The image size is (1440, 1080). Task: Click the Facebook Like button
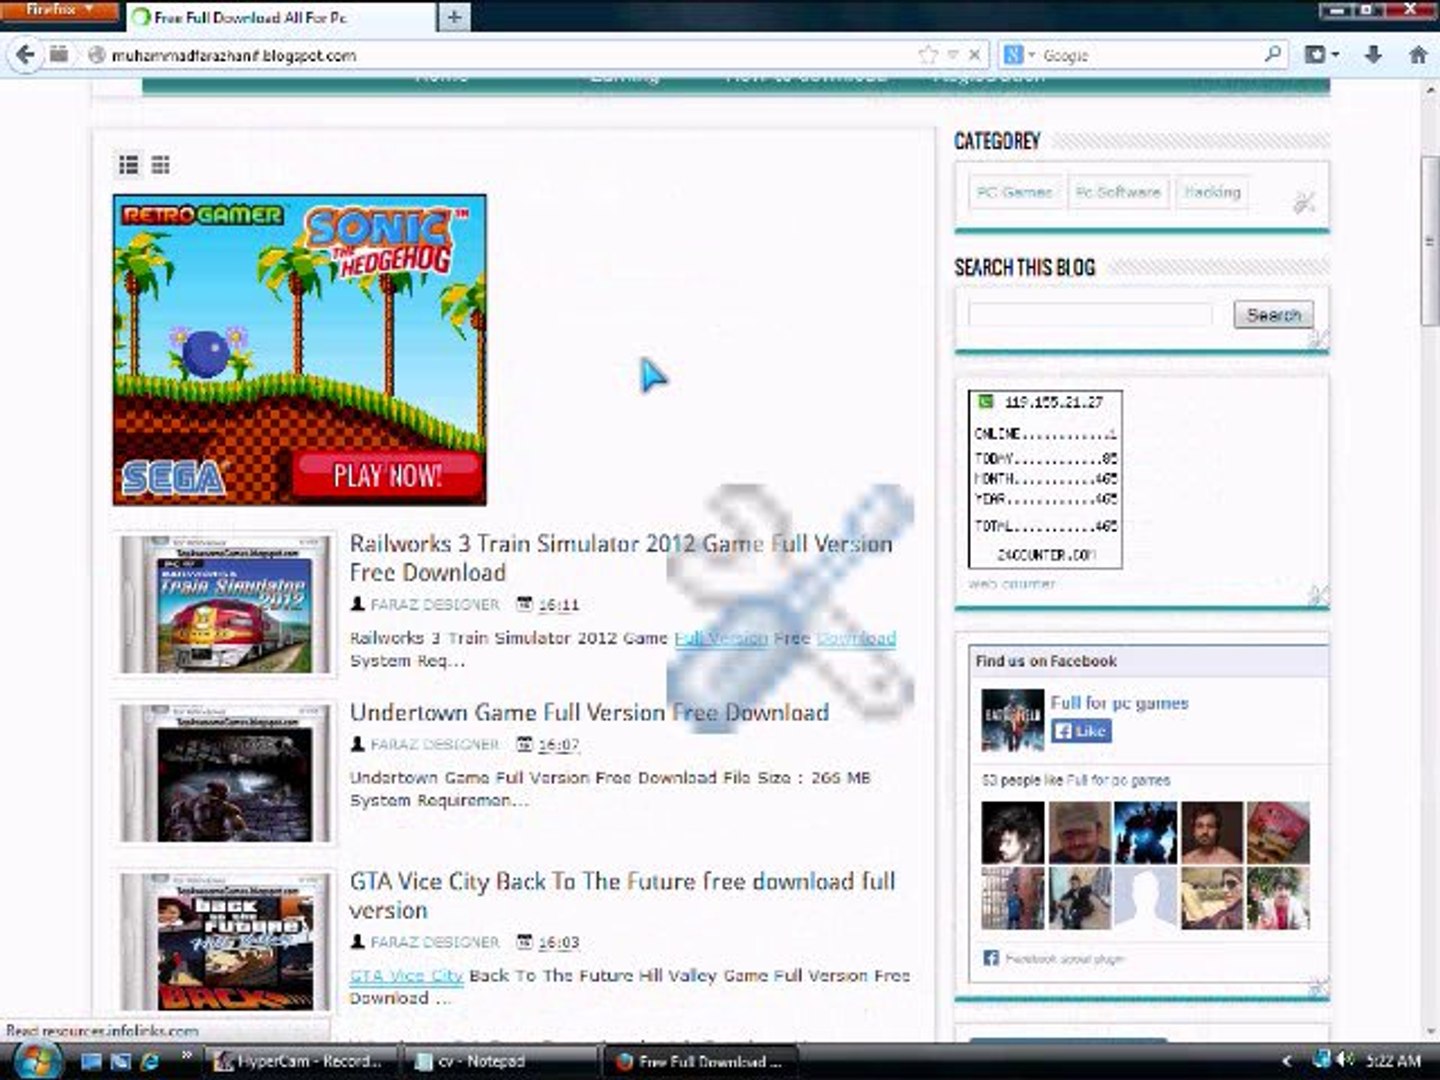pyautogui.click(x=1080, y=731)
